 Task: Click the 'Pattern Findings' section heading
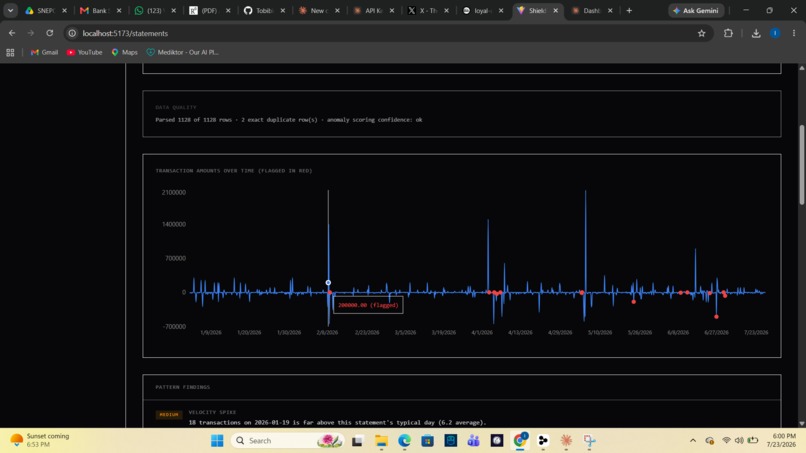182,387
